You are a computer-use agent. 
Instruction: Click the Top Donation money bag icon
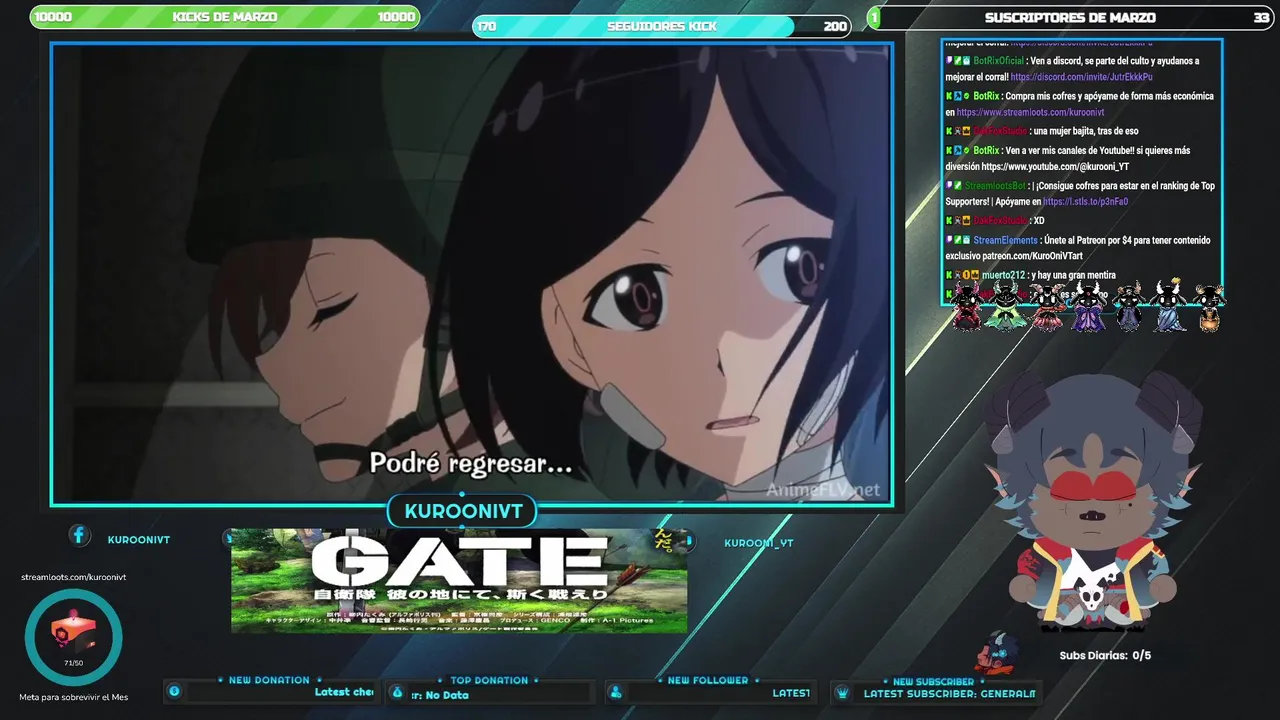(397, 692)
